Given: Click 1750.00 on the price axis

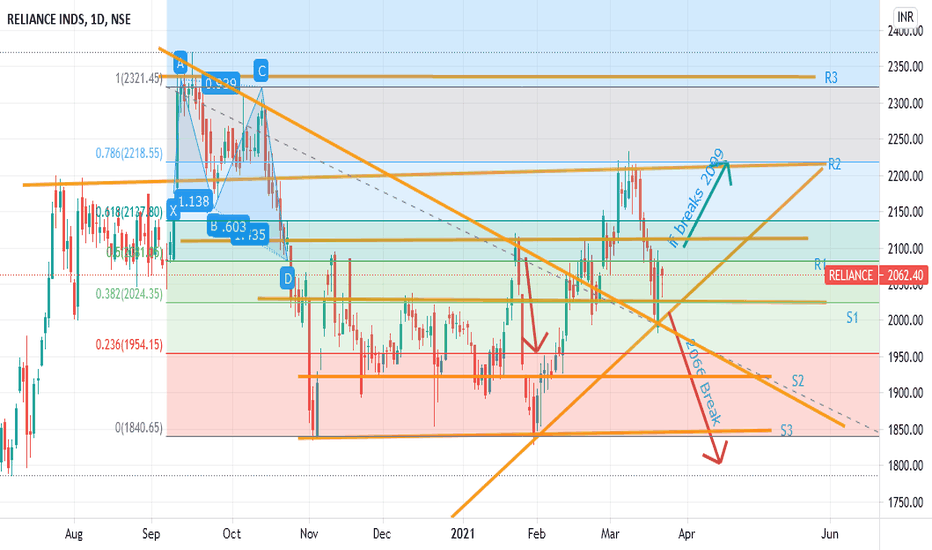Looking at the screenshot, I should (905, 502).
